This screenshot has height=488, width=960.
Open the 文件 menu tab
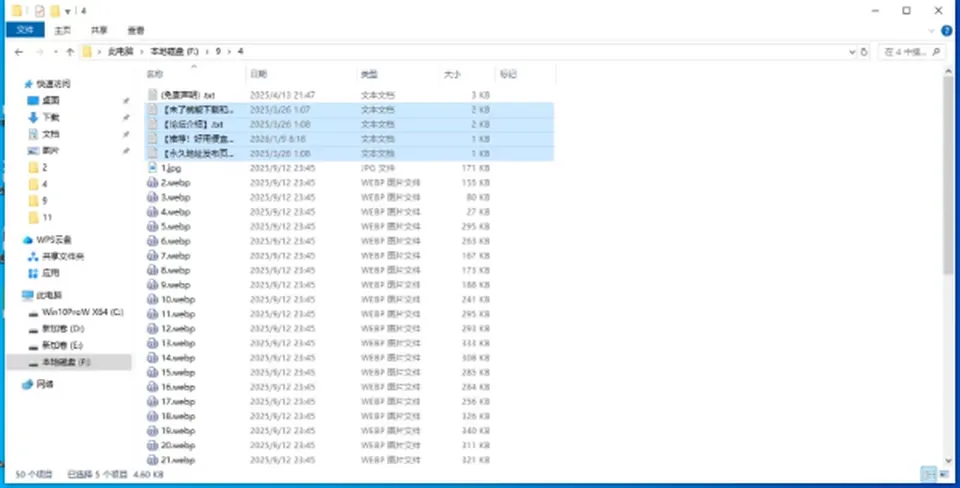click(x=25, y=30)
